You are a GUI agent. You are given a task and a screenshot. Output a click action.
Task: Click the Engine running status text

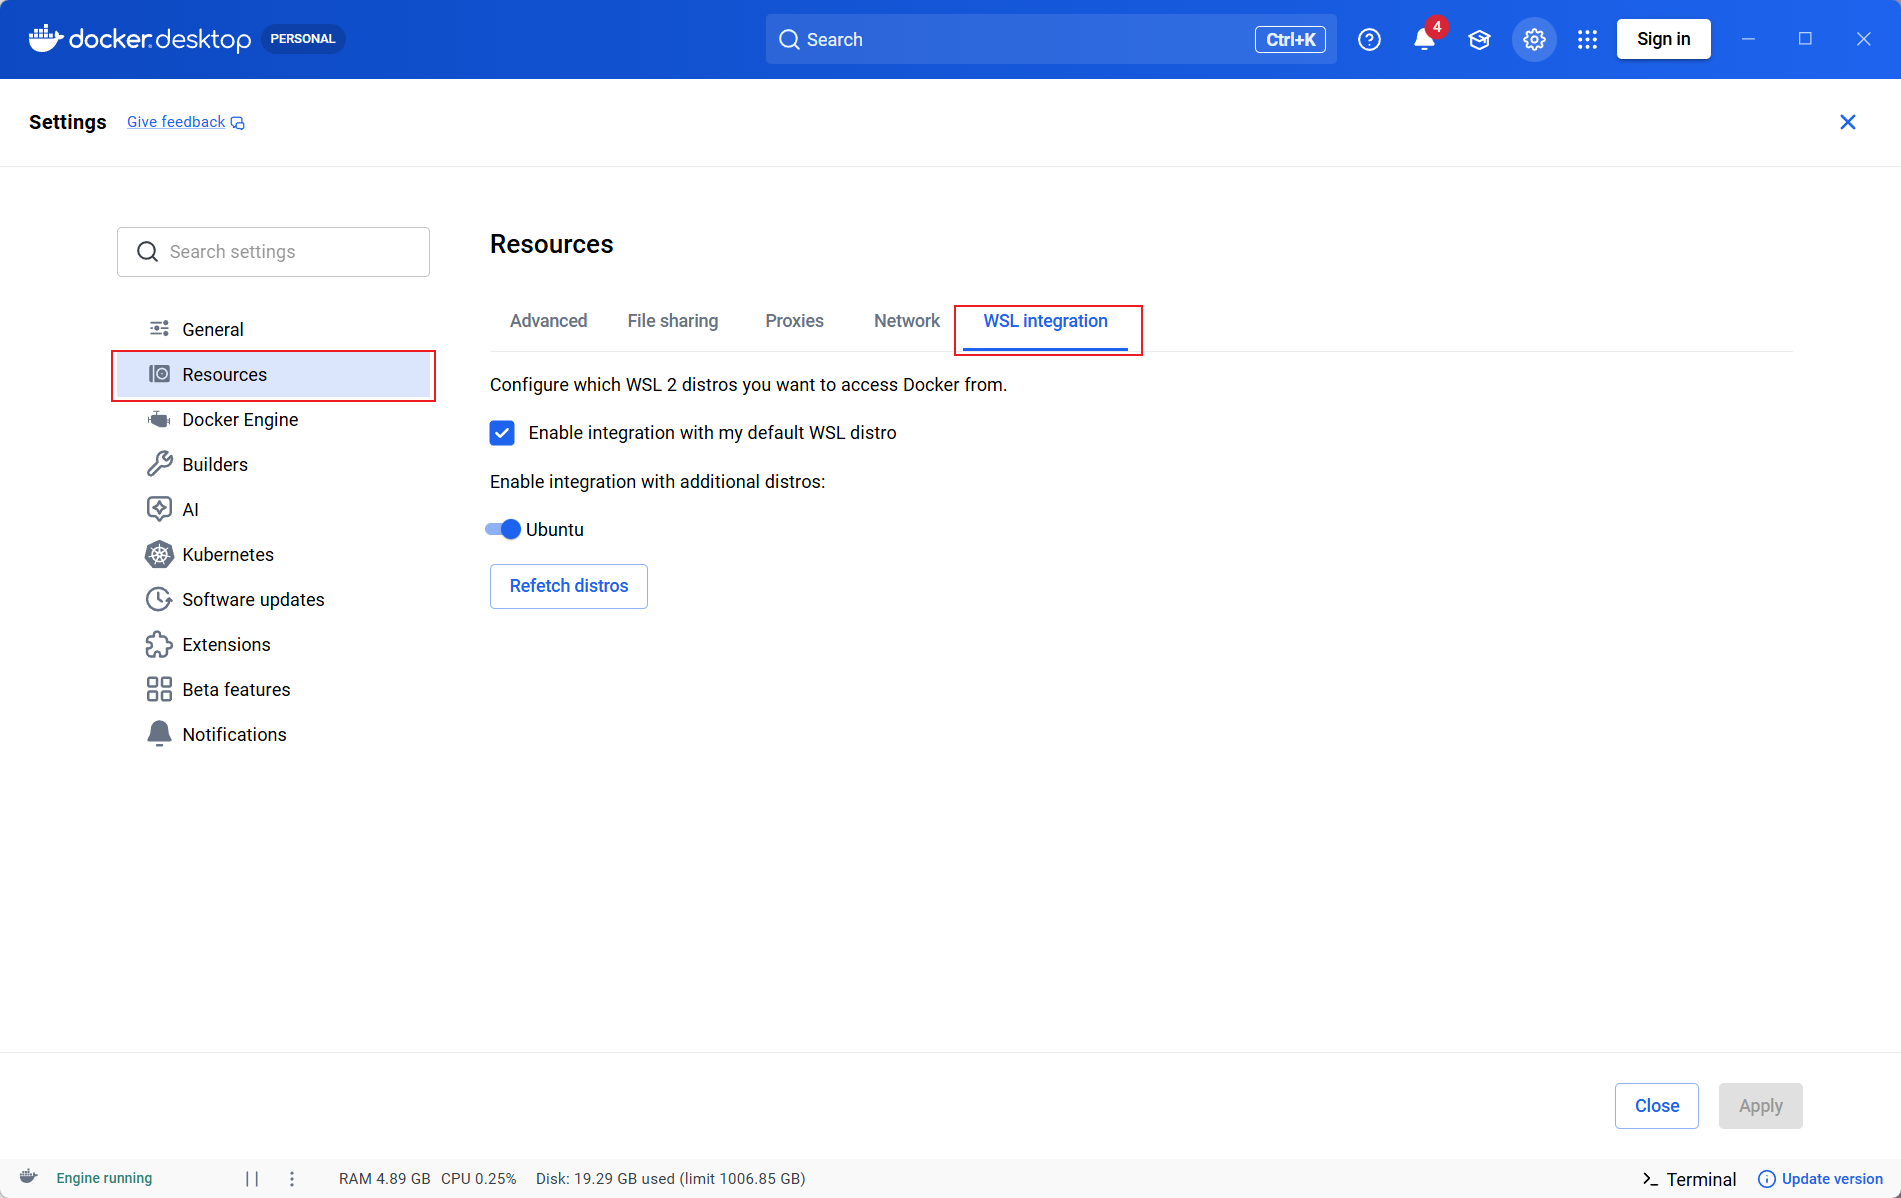[x=104, y=1178]
